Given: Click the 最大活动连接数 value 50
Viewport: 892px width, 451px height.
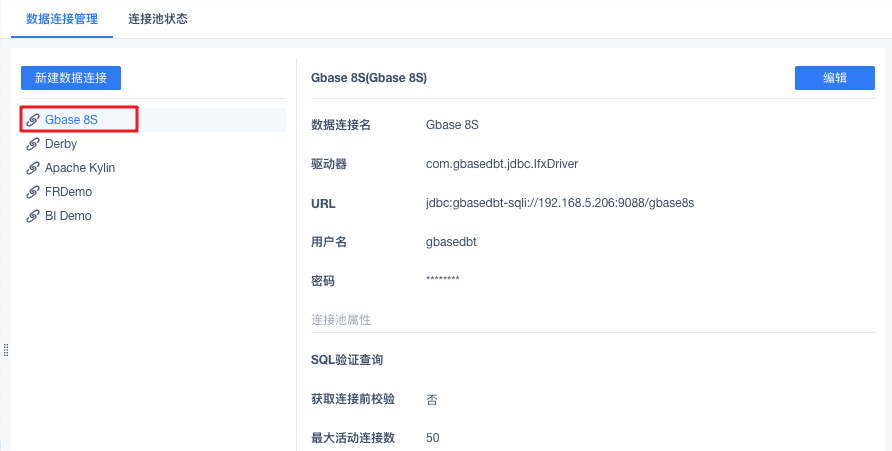Looking at the screenshot, I should coord(432,438).
